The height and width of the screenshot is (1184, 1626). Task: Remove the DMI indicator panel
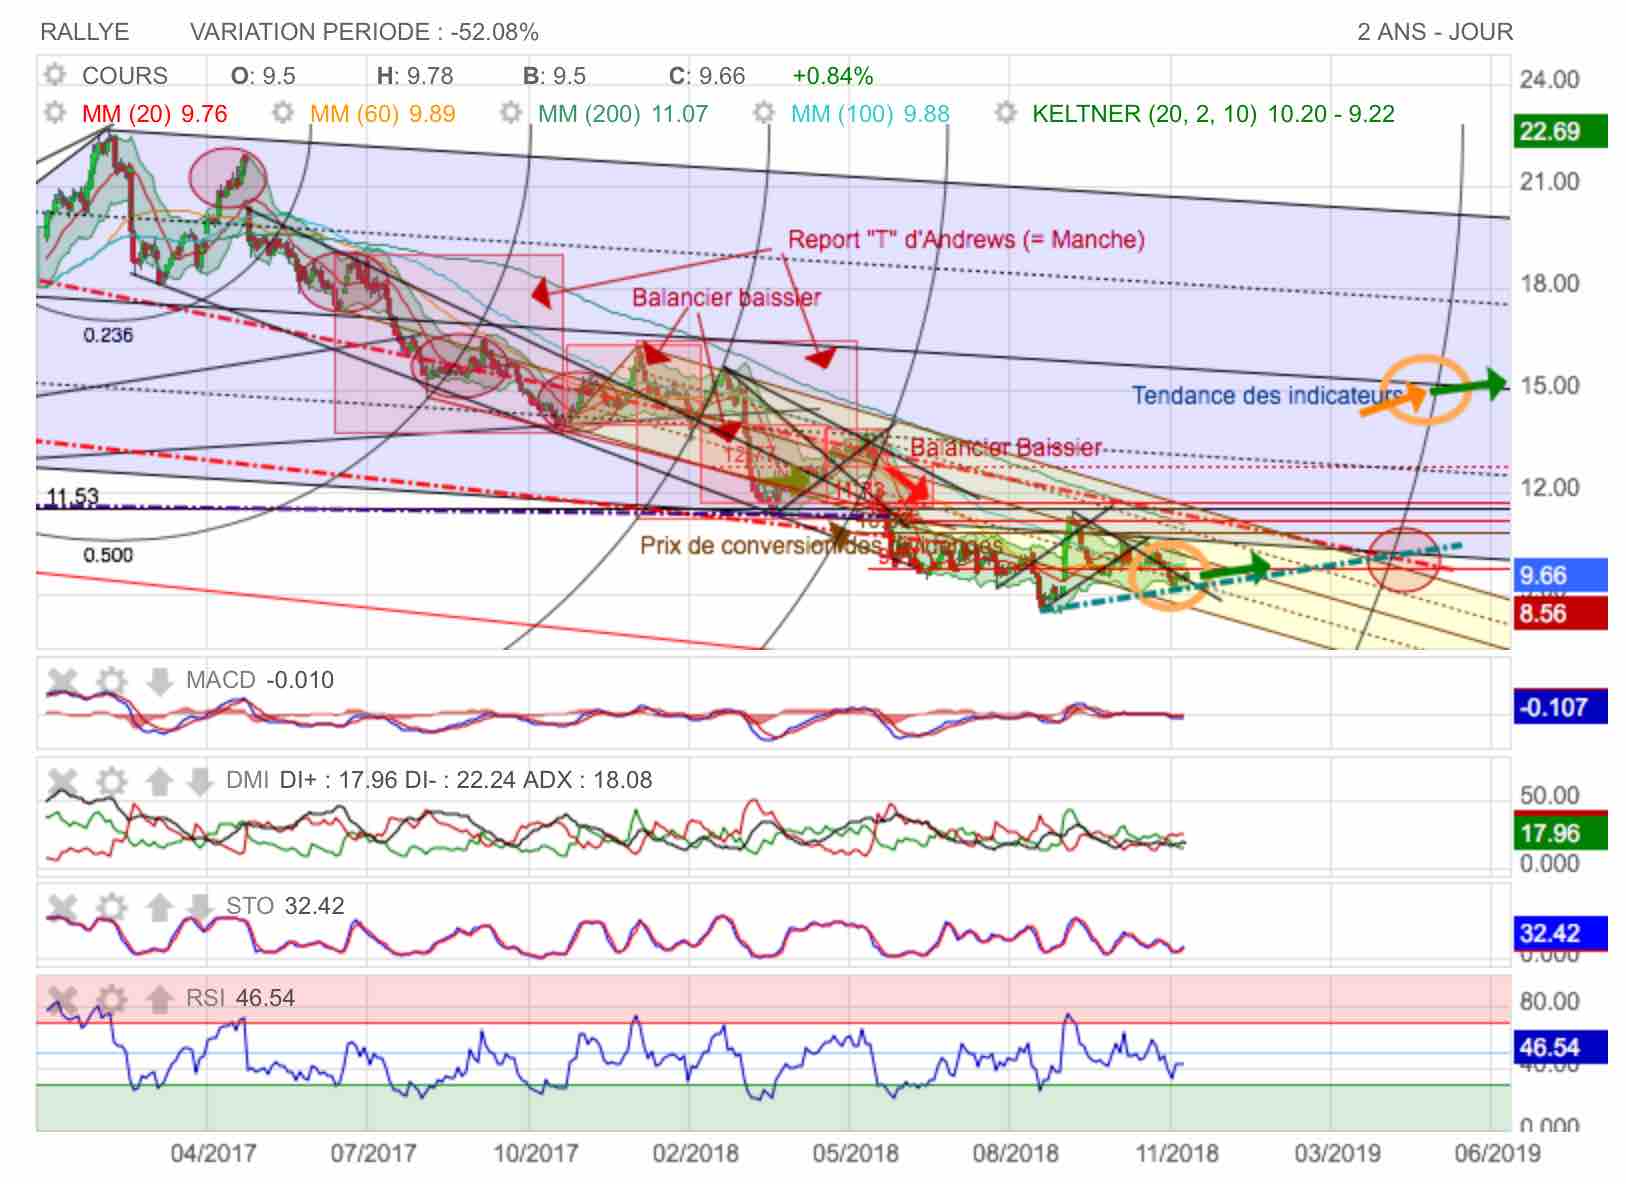tap(63, 781)
